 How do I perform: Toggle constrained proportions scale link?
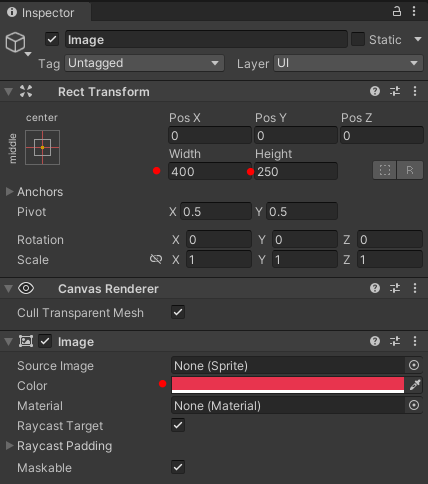pos(156,259)
